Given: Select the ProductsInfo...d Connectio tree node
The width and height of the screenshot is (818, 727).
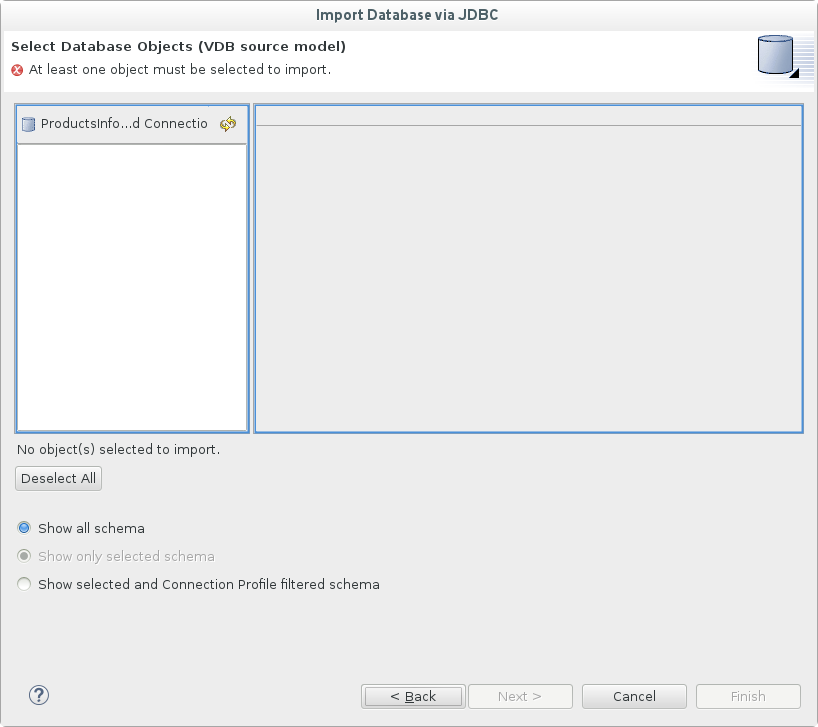Looking at the screenshot, I should [124, 124].
